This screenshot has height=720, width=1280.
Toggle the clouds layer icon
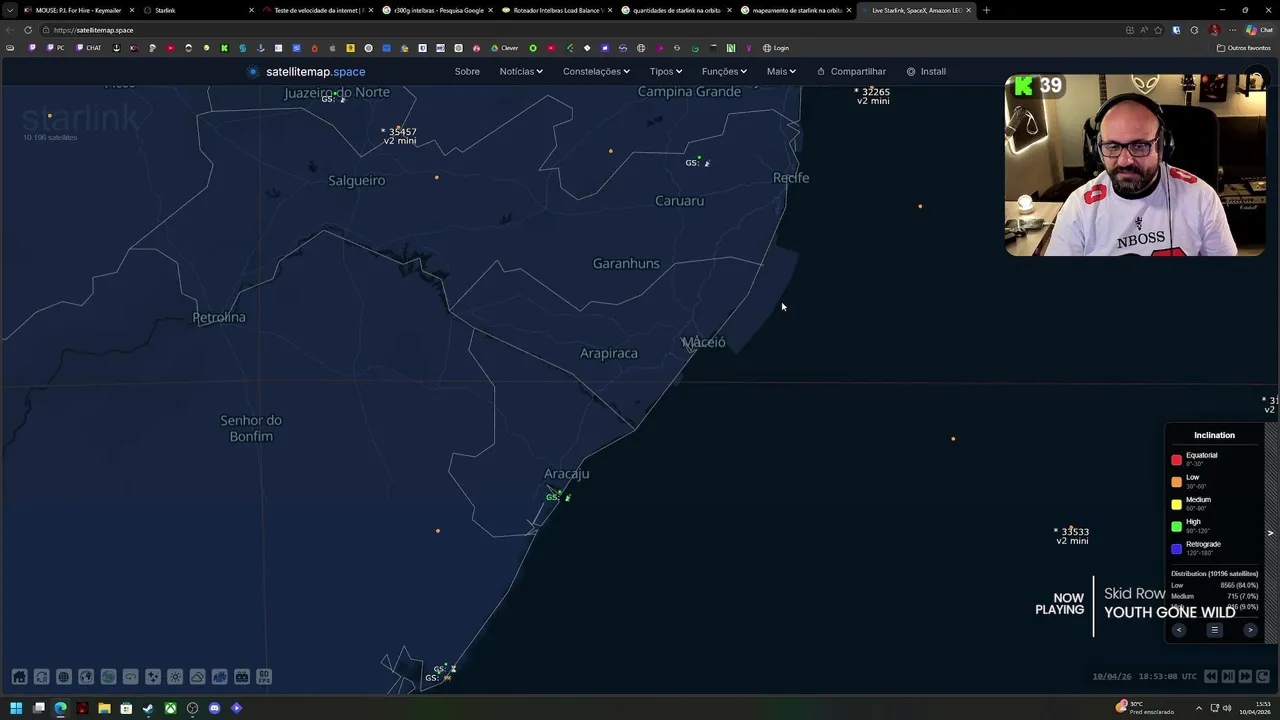tap(197, 677)
